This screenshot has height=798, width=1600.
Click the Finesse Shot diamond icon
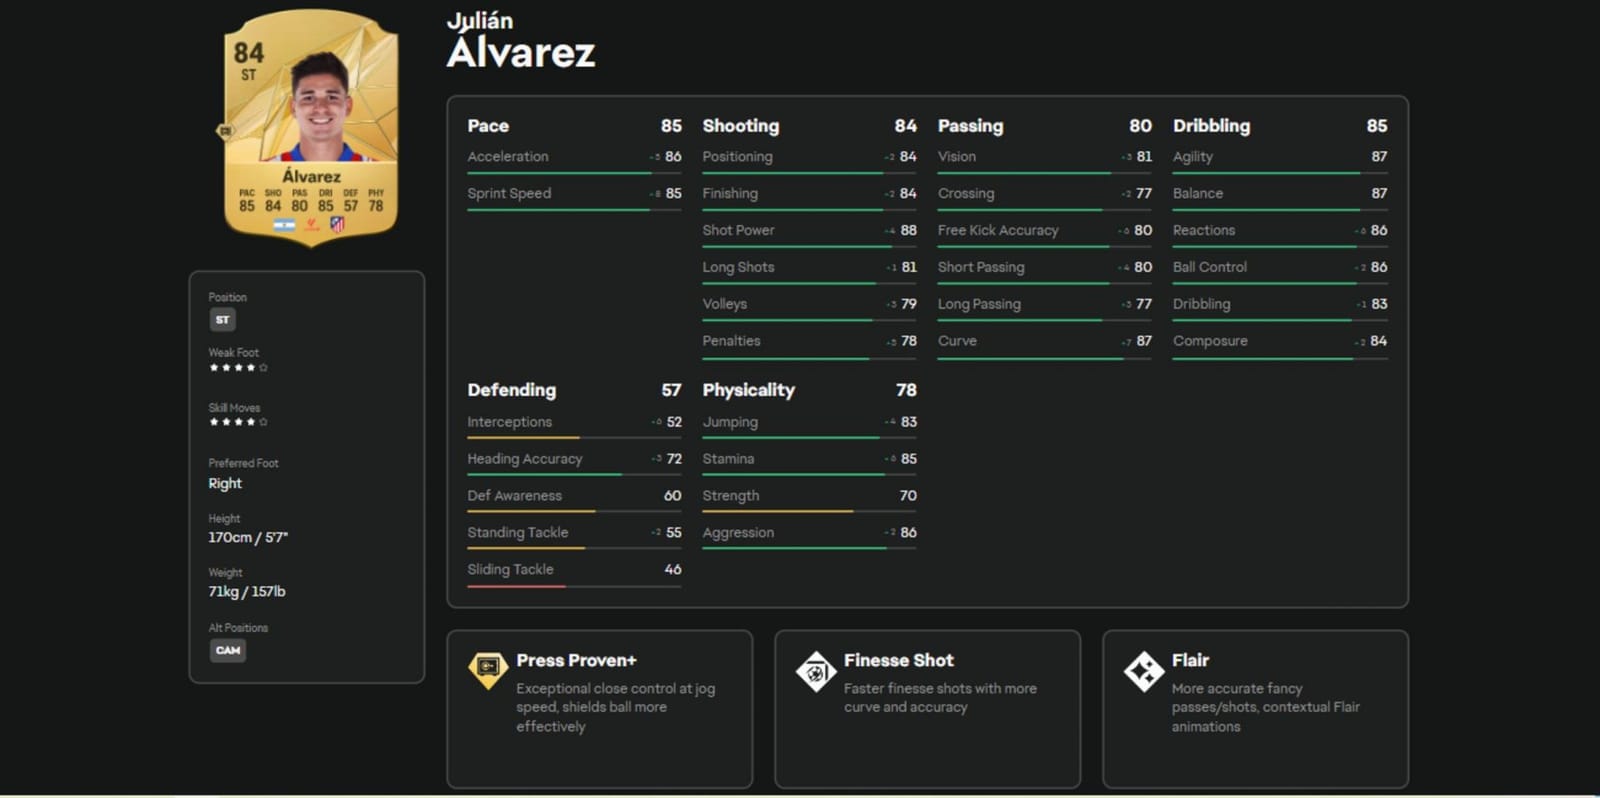click(817, 670)
